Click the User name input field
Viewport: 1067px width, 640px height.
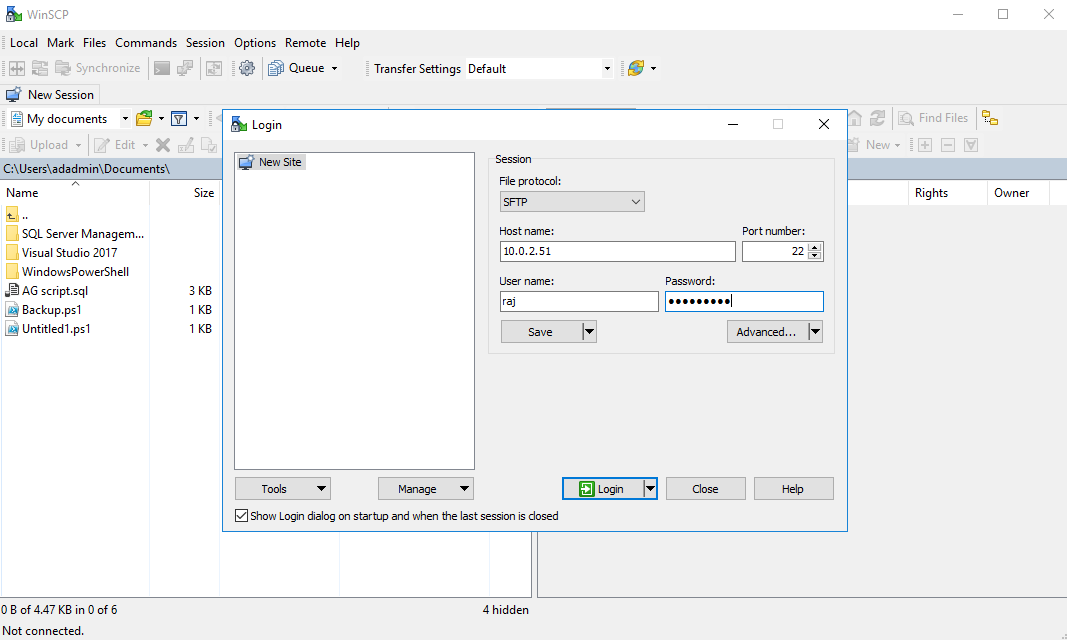pos(579,301)
